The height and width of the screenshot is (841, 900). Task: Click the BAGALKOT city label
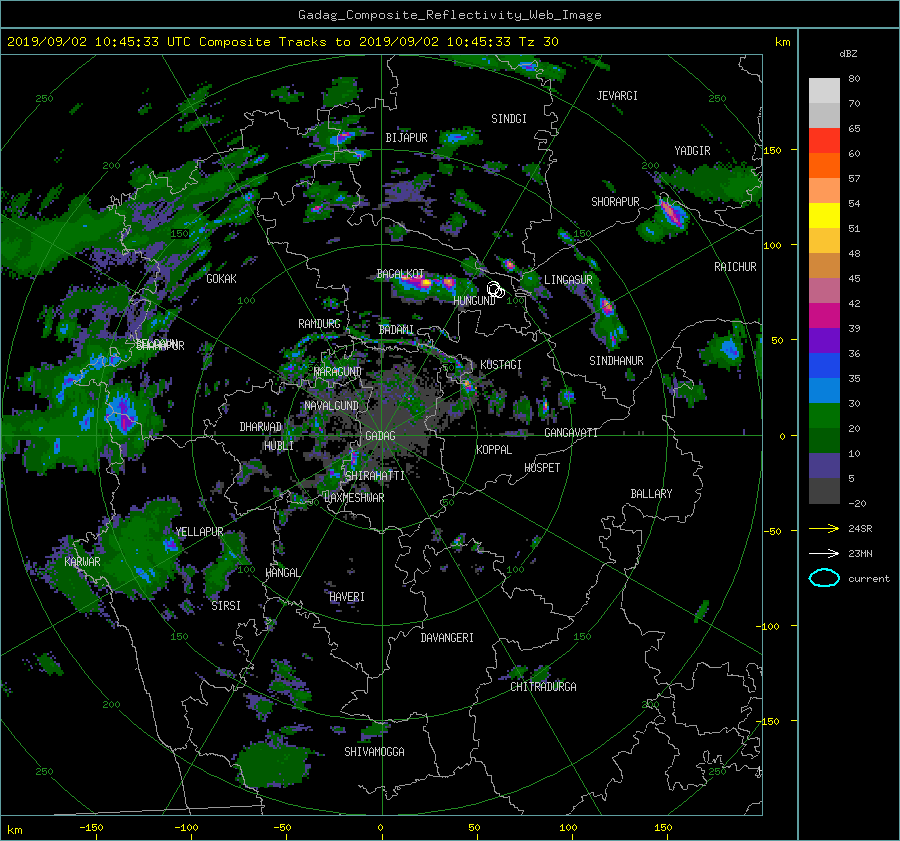click(x=400, y=274)
